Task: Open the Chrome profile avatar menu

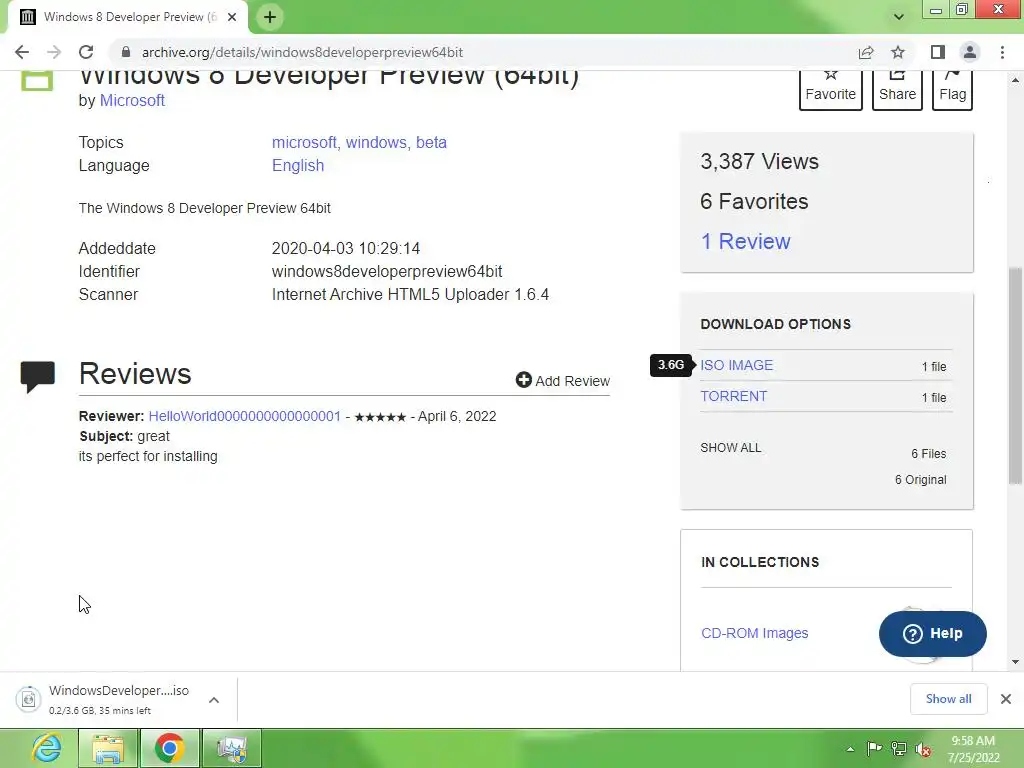Action: coord(970,52)
